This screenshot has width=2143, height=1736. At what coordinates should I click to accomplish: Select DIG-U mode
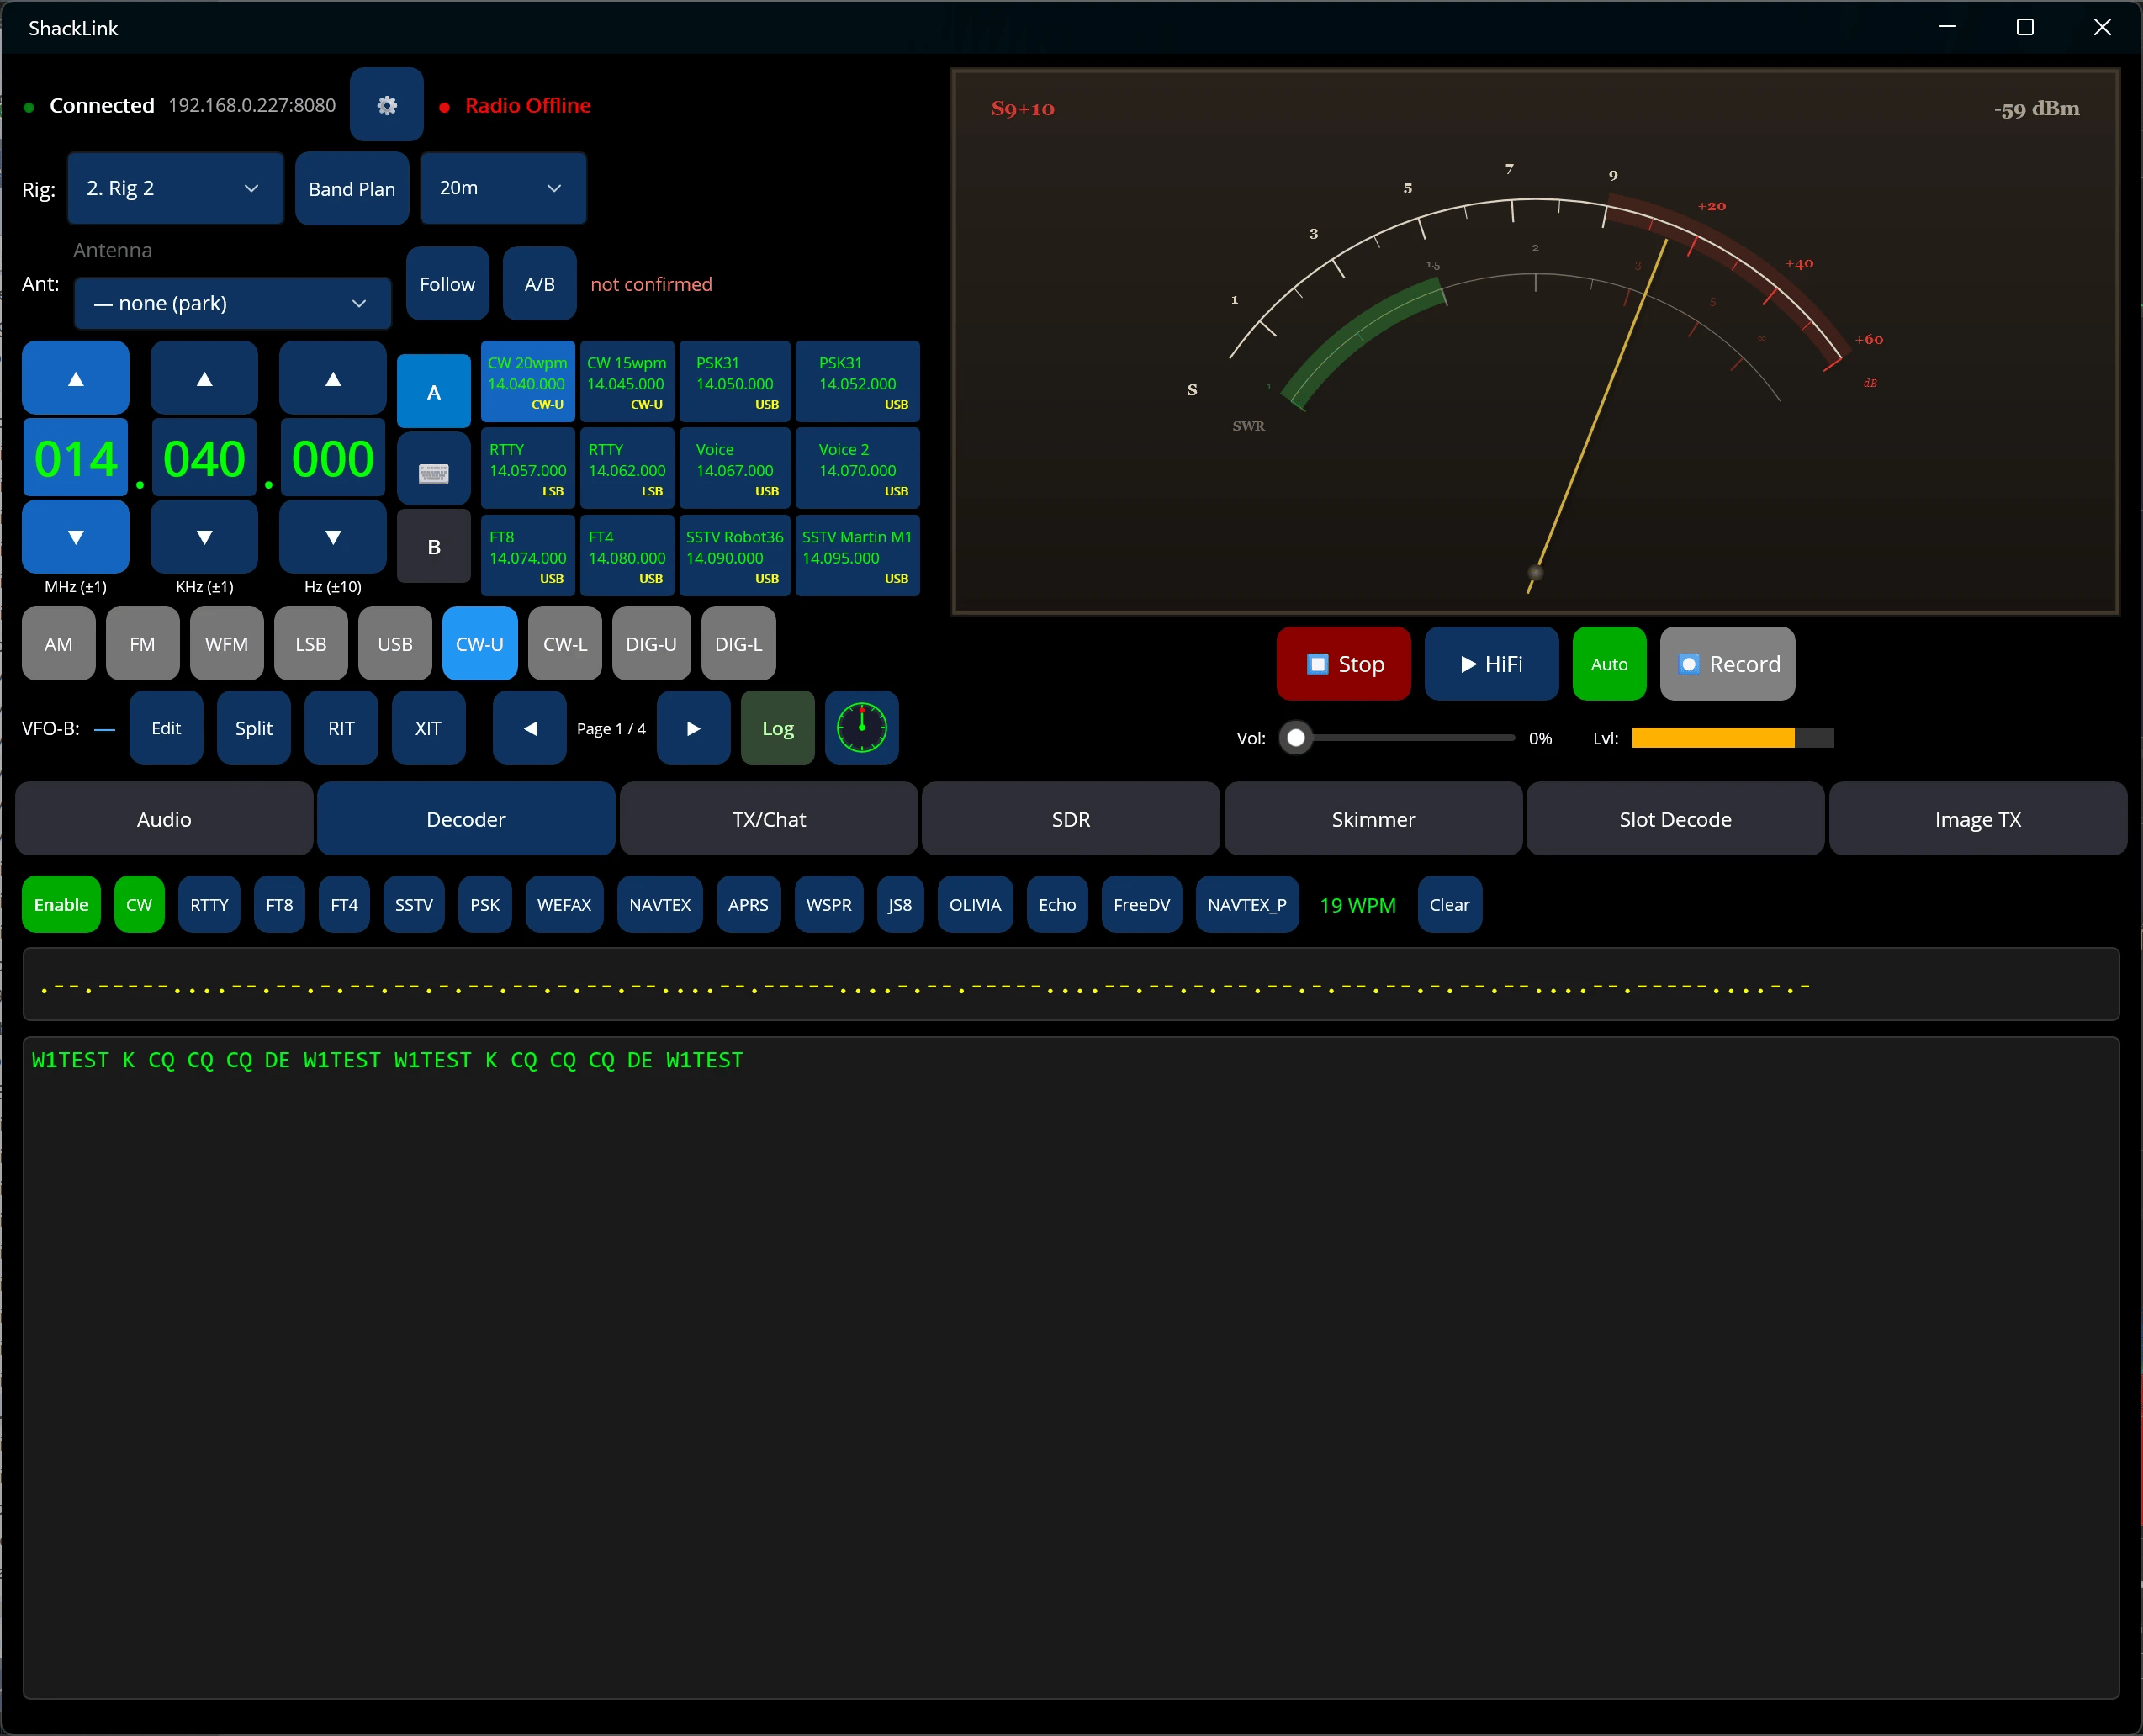(x=651, y=644)
